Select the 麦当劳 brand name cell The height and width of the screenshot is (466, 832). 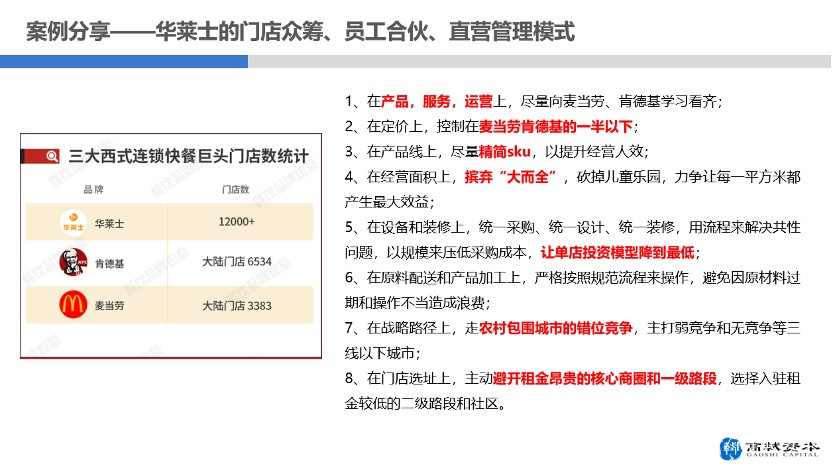coord(109,306)
